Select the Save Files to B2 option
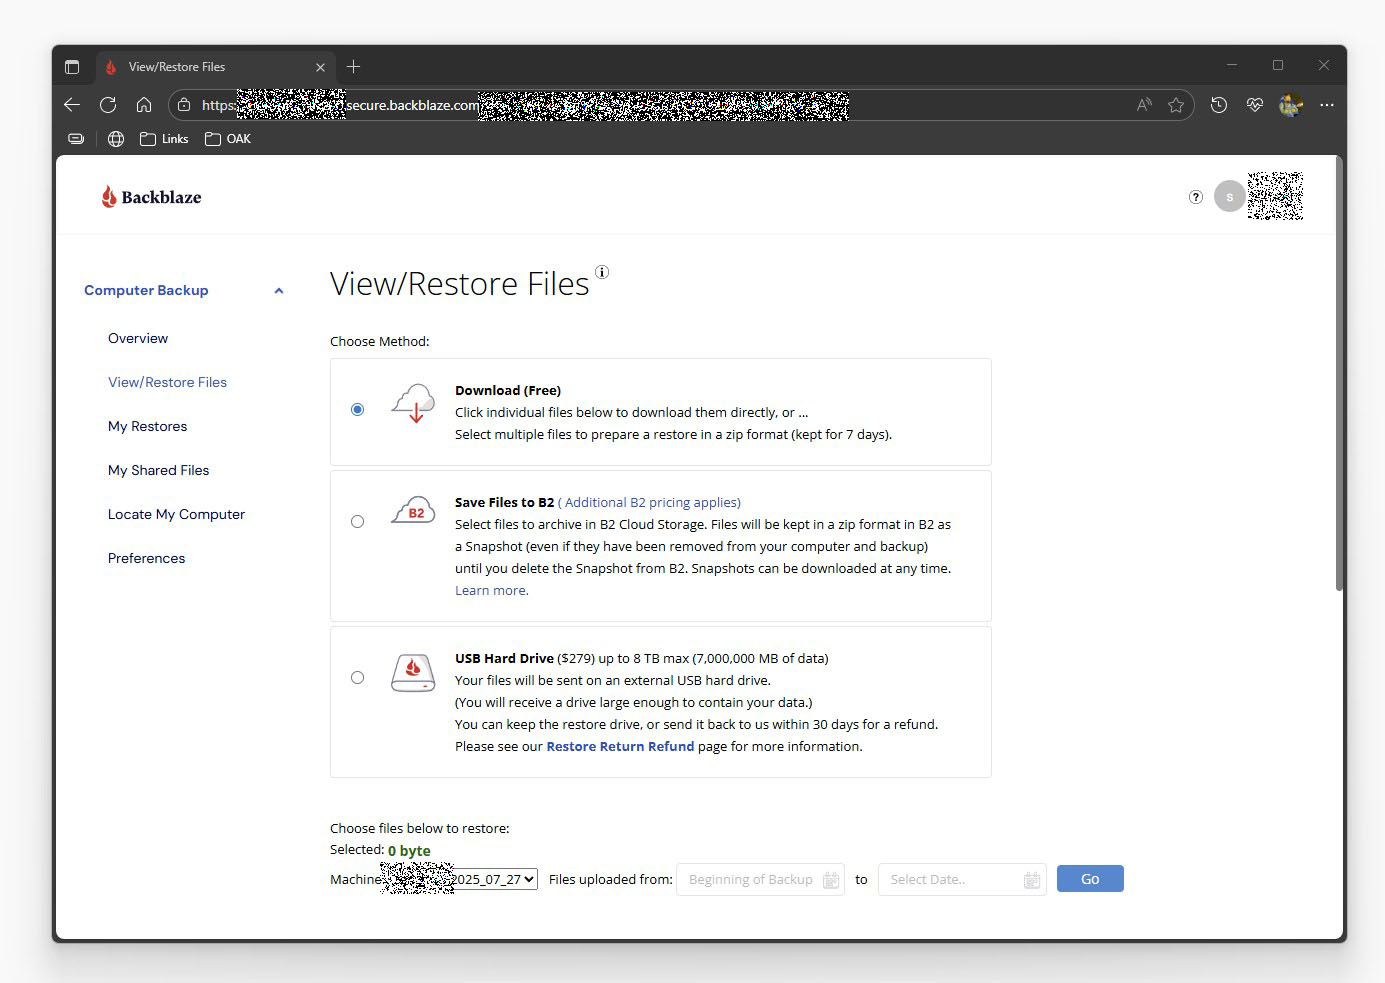This screenshot has width=1385, height=983. (x=357, y=522)
